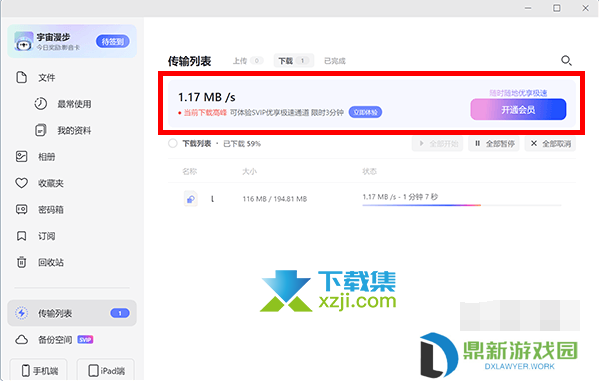Screen dimensions: 599x381
Task: Open the 手机端 mobile option
Action: [x=39, y=370]
